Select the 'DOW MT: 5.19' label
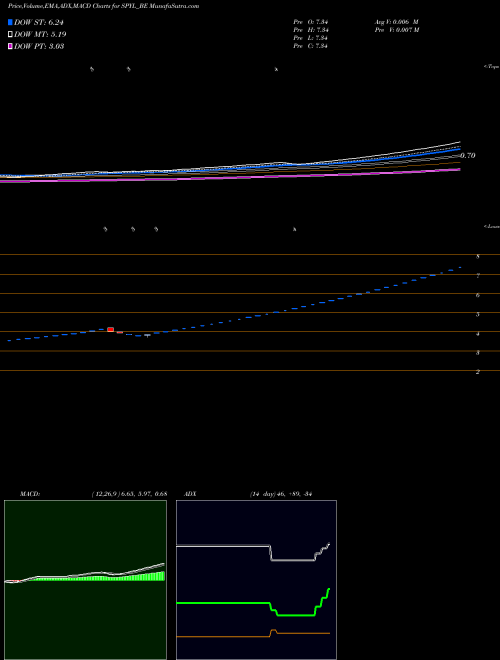The image size is (500, 660). (x=40, y=35)
